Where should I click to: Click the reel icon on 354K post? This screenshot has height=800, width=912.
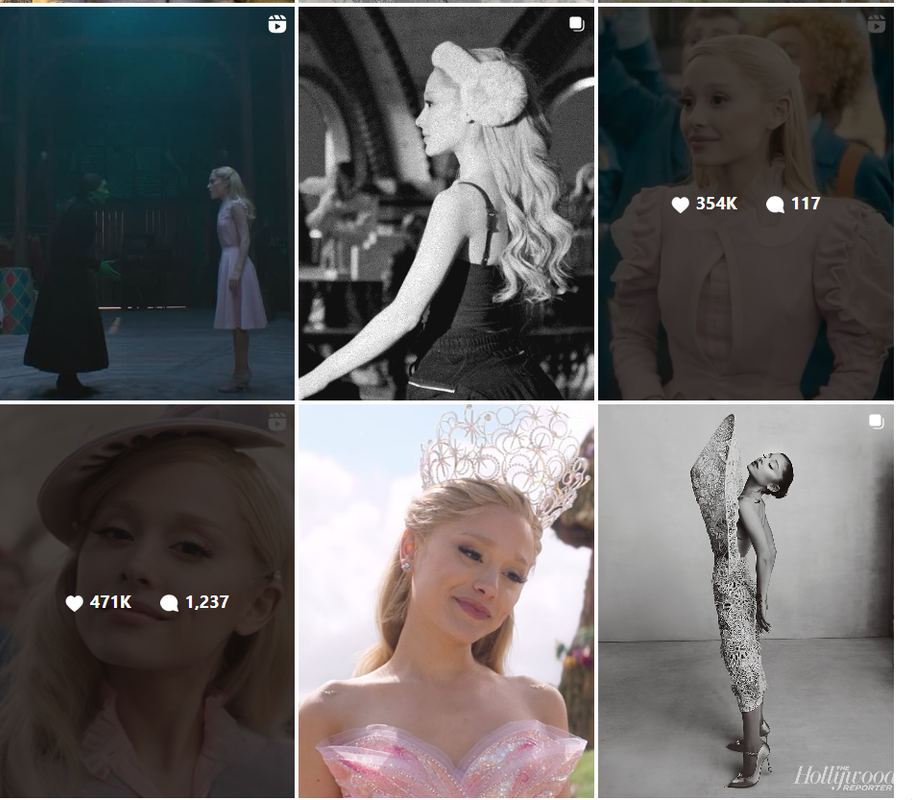pos(876,24)
